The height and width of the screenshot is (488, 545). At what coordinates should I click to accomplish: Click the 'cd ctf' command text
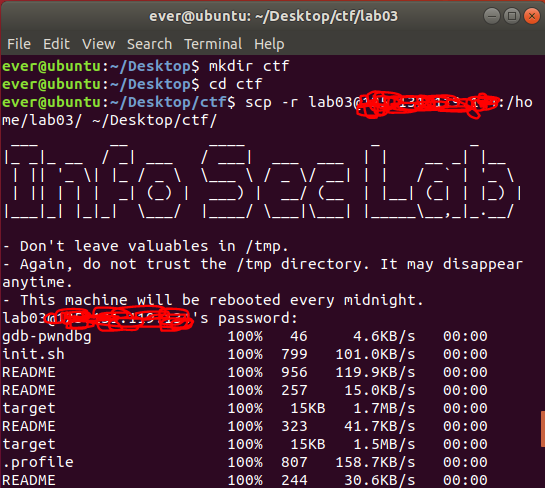pos(235,84)
